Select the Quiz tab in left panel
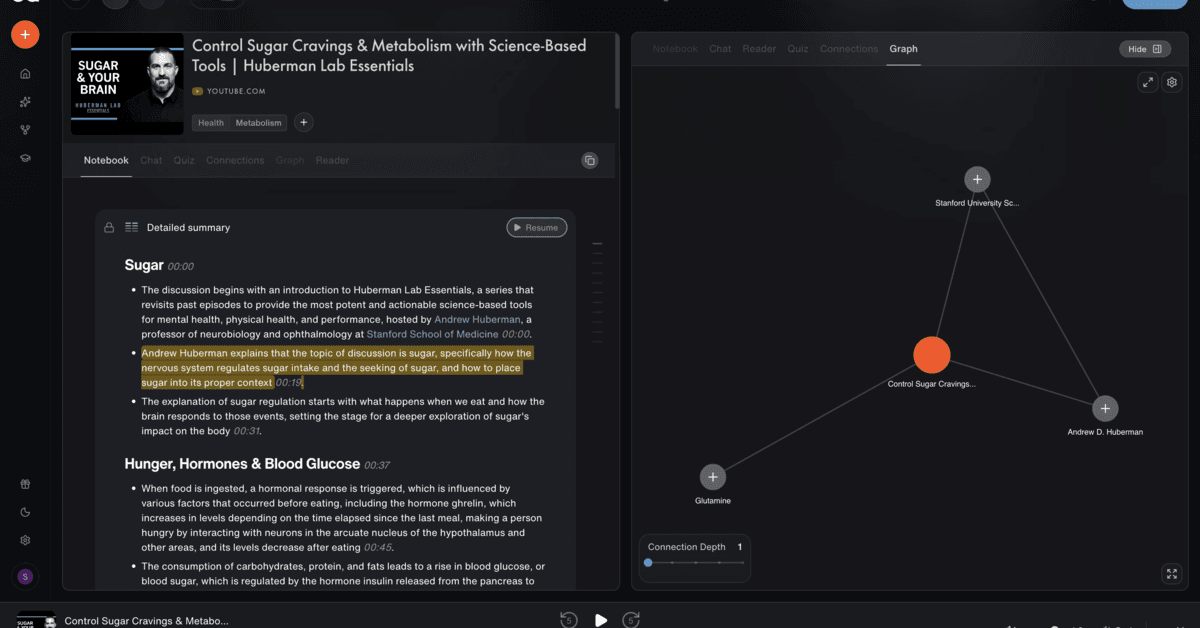 click(x=184, y=160)
